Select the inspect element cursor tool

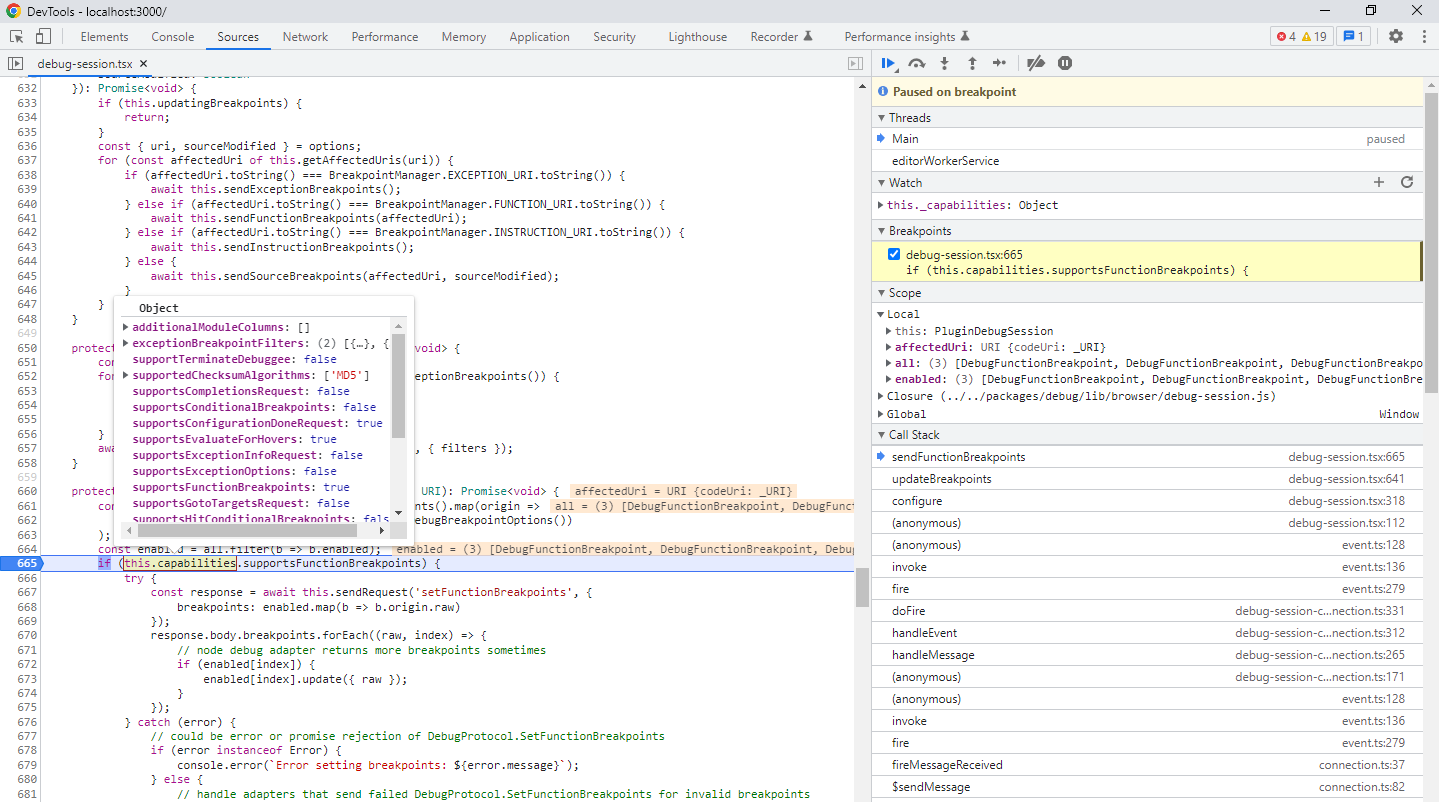[15, 35]
